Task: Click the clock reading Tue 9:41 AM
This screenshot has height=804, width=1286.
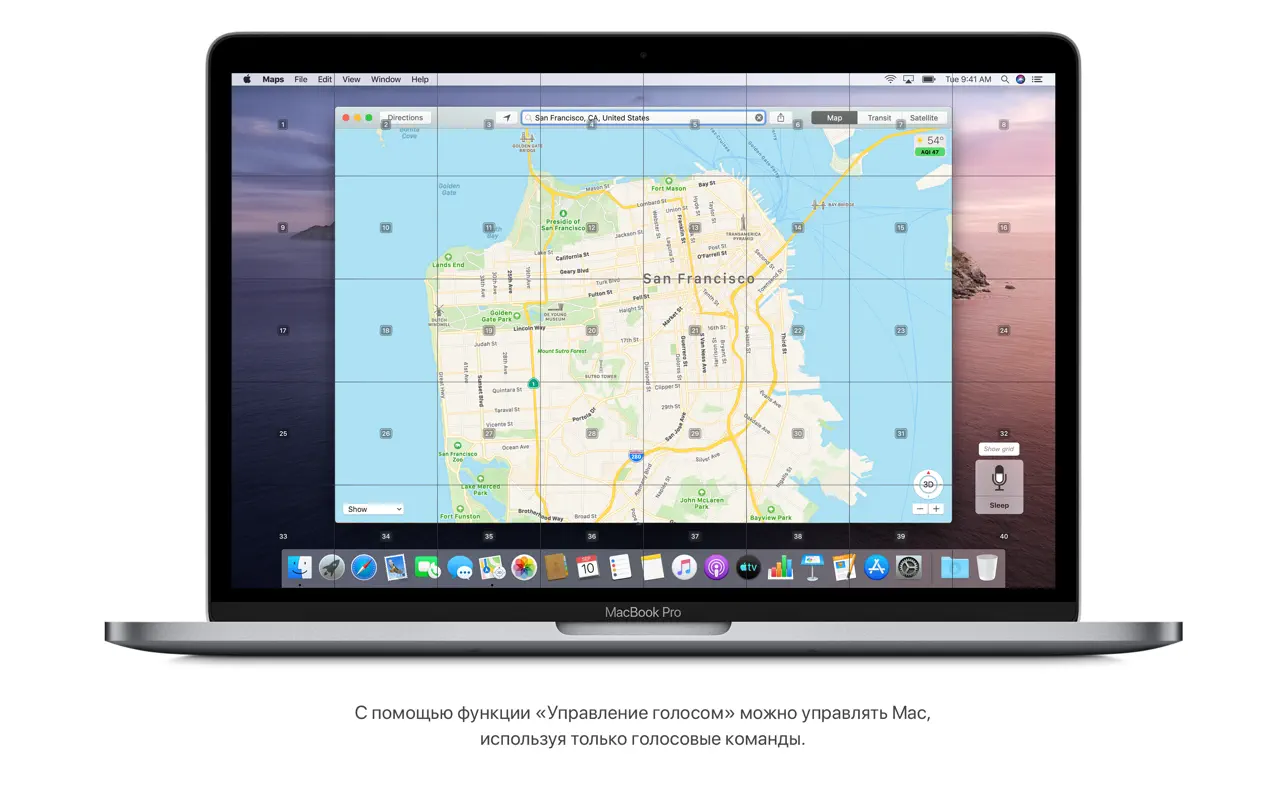Action: pos(969,79)
